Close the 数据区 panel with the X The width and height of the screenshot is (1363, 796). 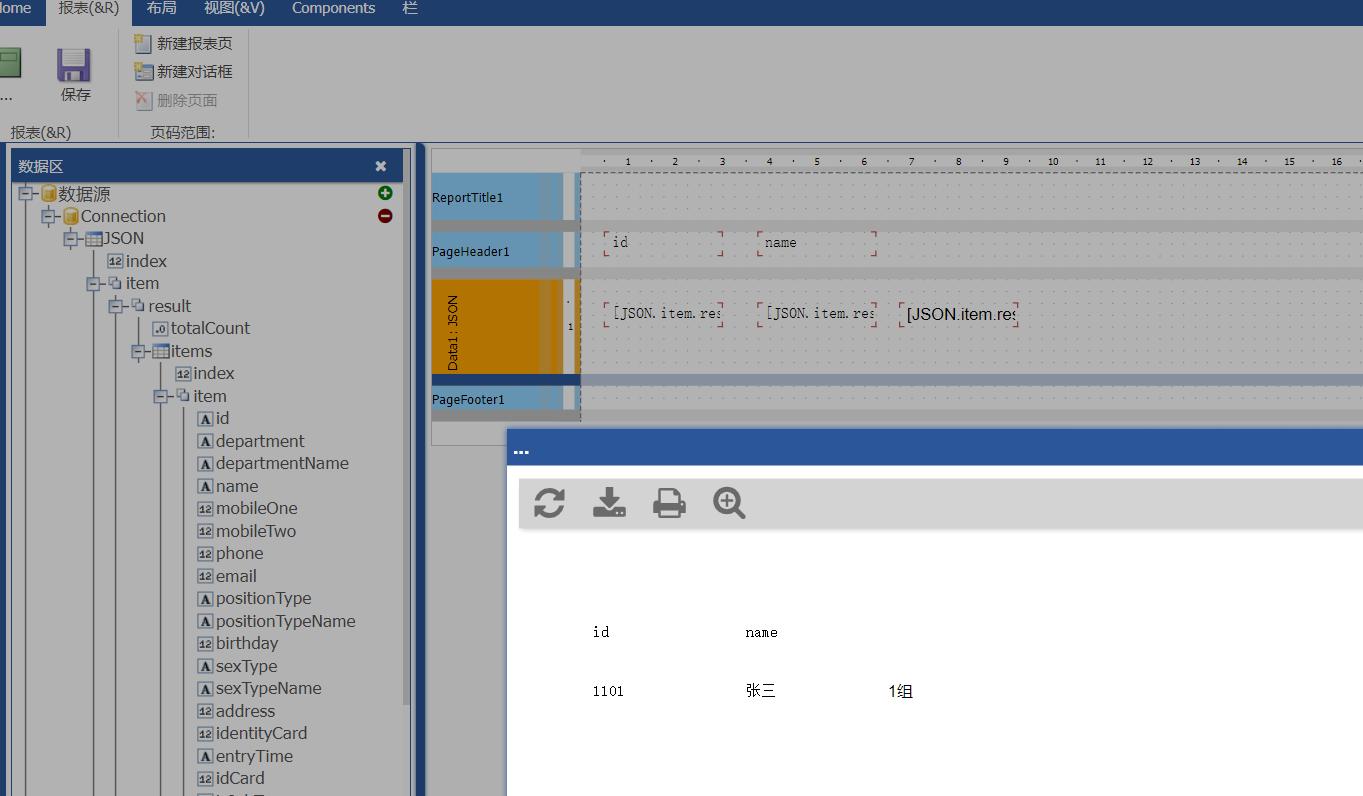[x=381, y=166]
